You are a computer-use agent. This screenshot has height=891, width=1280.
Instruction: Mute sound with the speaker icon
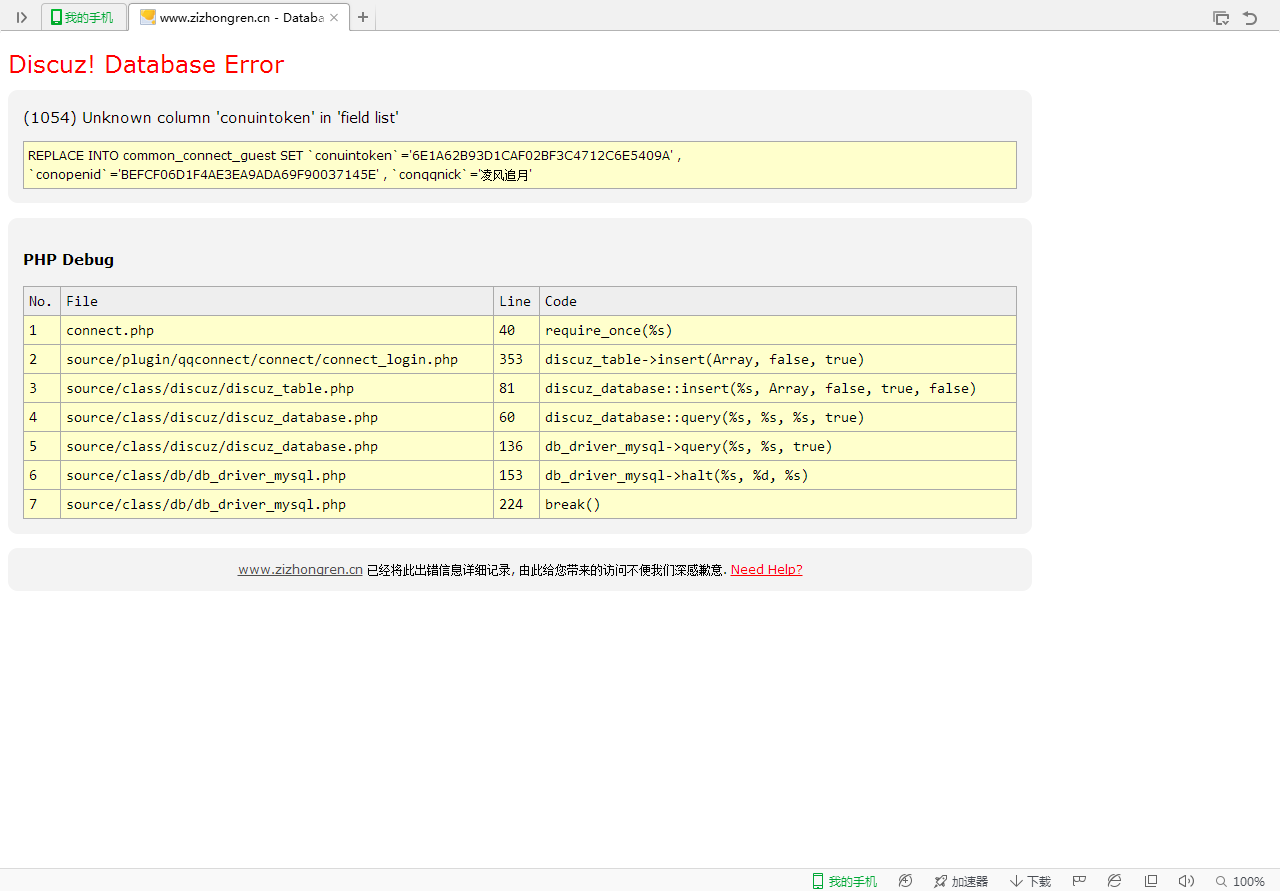(x=1186, y=881)
